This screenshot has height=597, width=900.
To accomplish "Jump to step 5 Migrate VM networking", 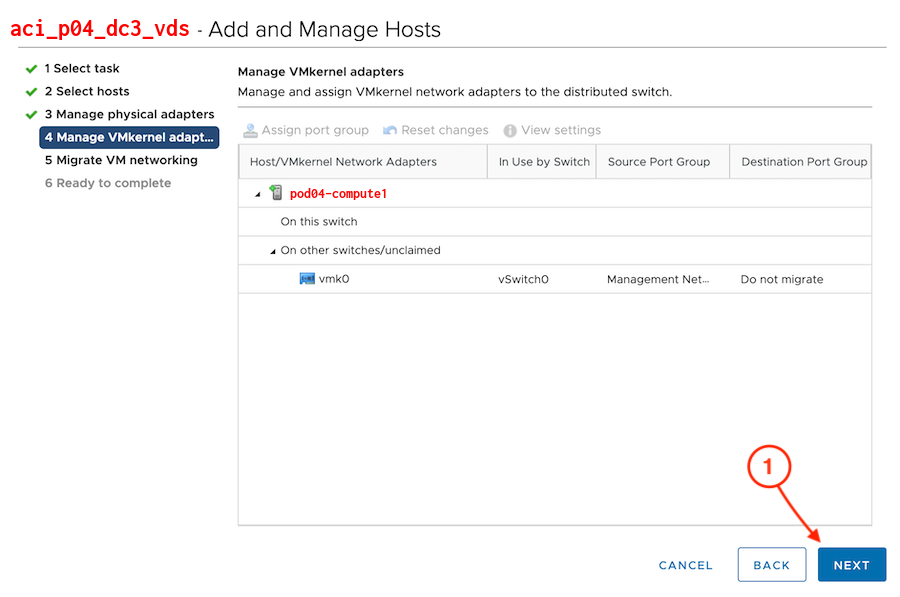I will pos(121,160).
